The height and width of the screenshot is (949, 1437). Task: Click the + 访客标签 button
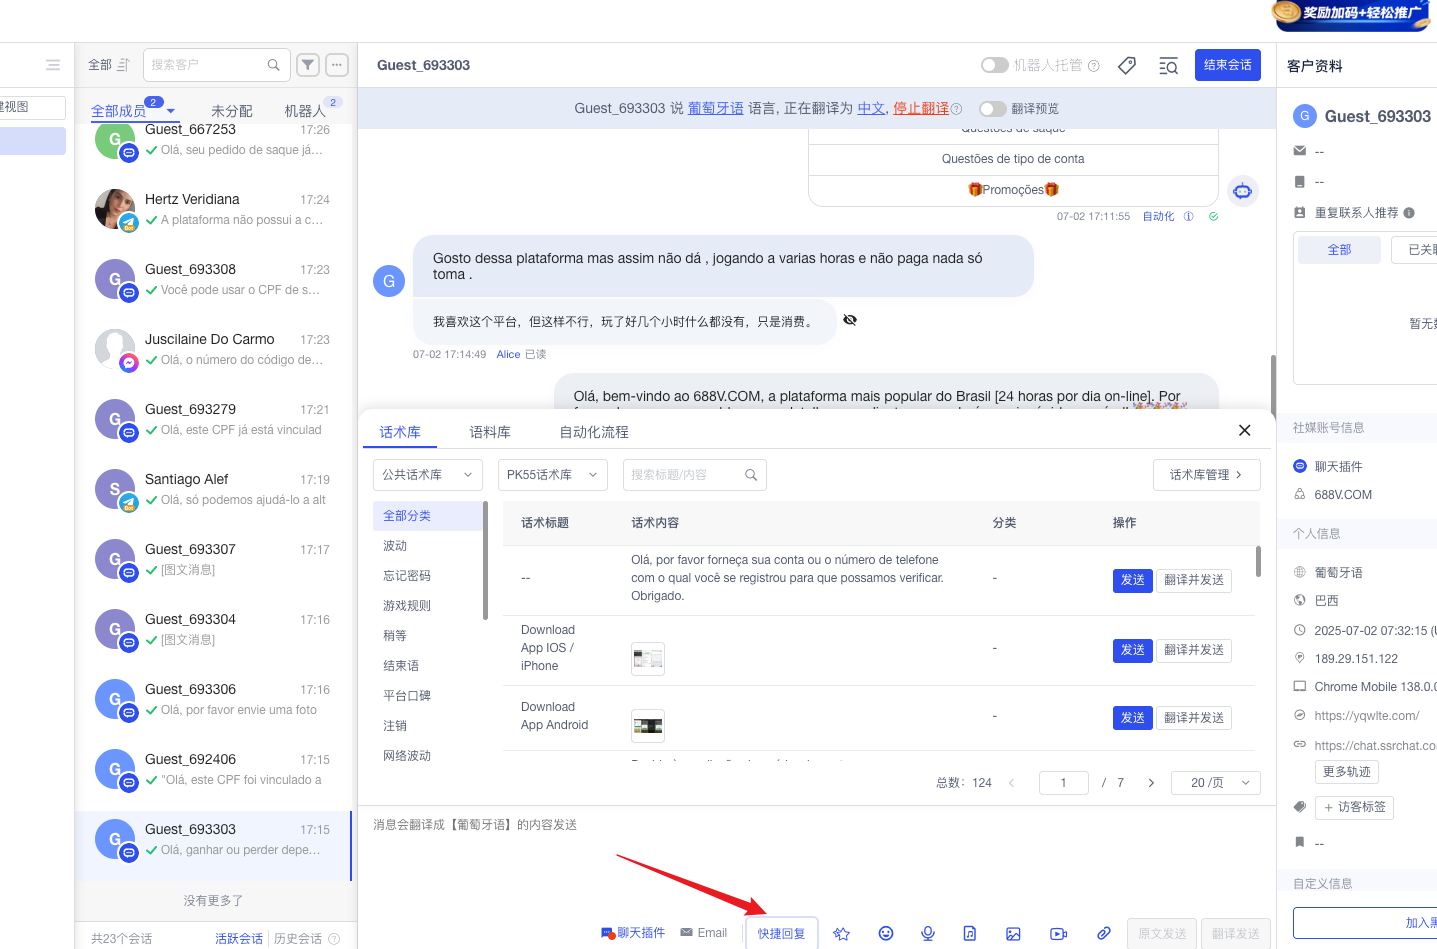(x=1354, y=807)
